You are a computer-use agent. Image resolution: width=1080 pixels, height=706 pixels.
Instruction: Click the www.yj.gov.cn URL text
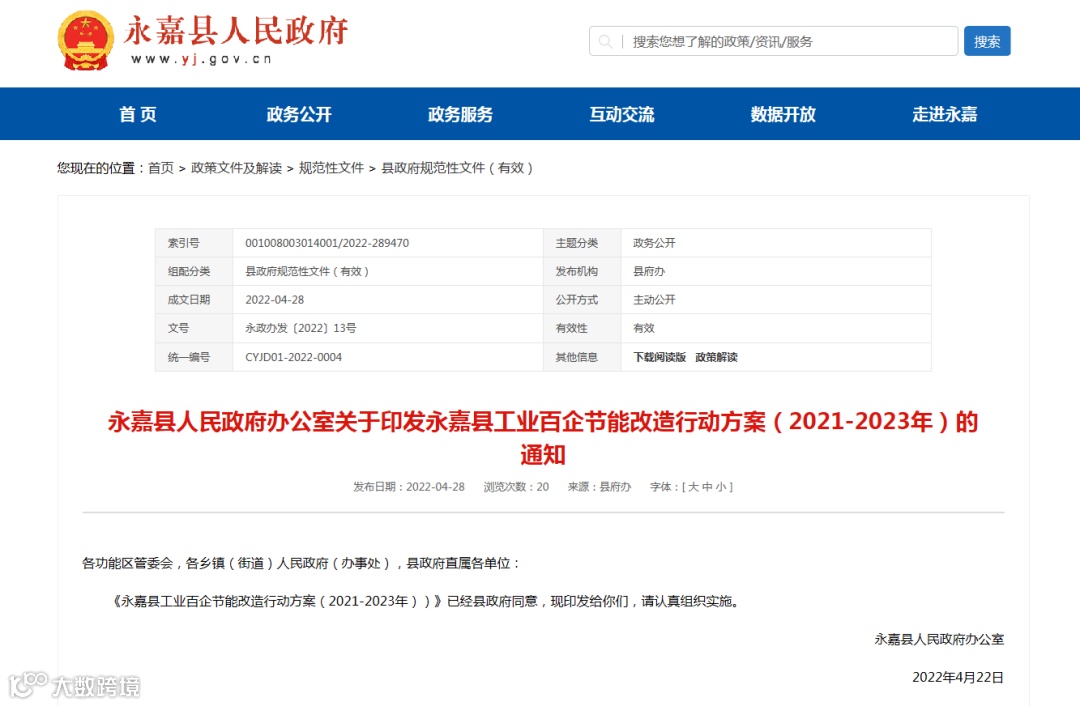tap(201, 59)
